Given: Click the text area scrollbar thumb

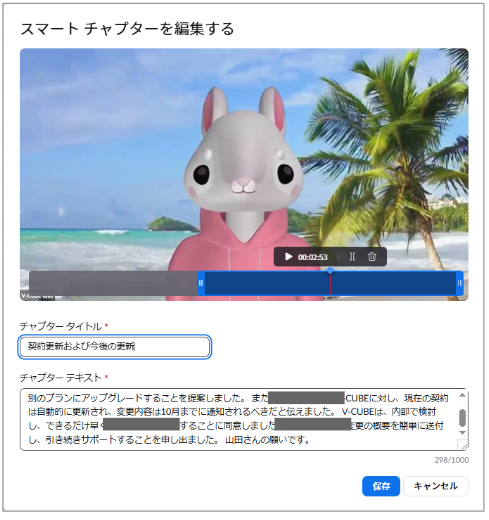Looking at the screenshot, I should (x=462, y=418).
